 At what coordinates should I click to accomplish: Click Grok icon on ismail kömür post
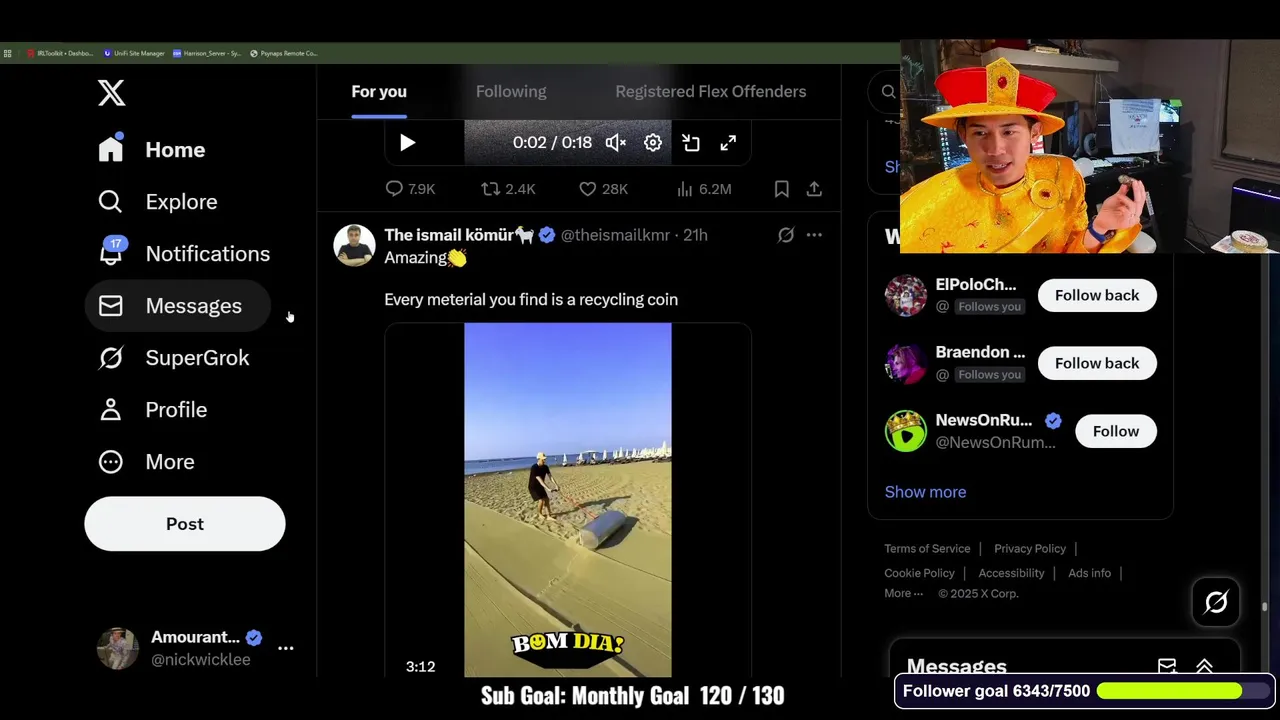(786, 235)
